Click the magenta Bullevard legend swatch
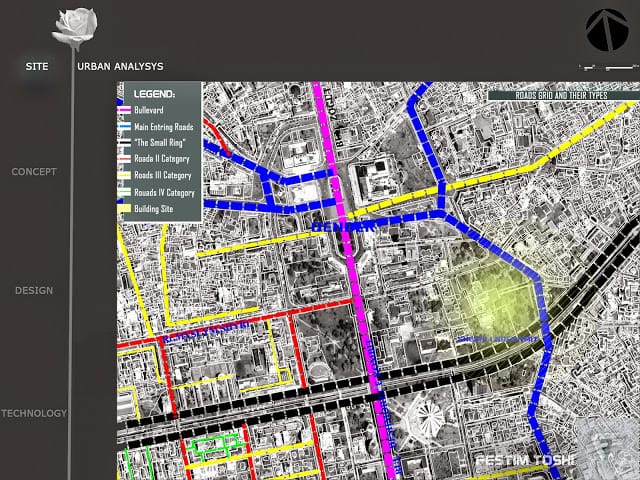The height and width of the screenshot is (480, 640). (124, 110)
